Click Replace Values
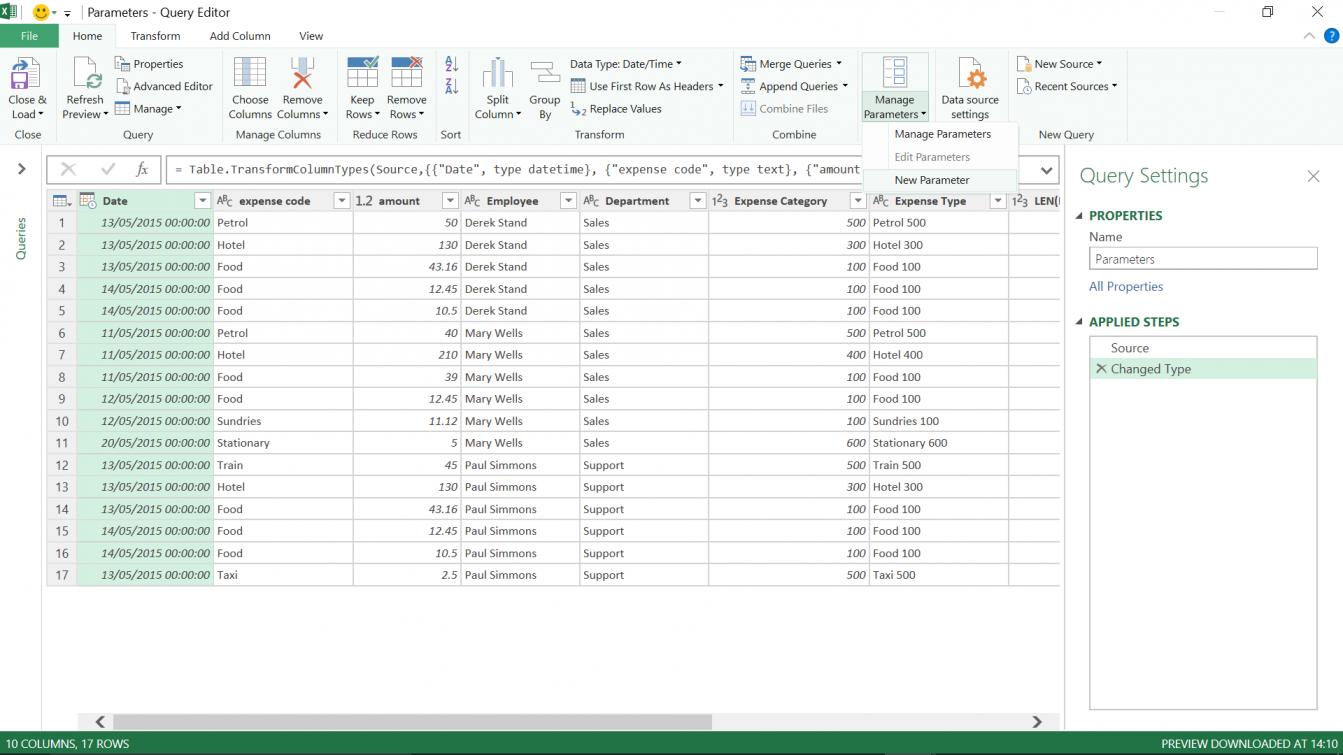The image size is (1343, 755). pyautogui.click(x=616, y=109)
